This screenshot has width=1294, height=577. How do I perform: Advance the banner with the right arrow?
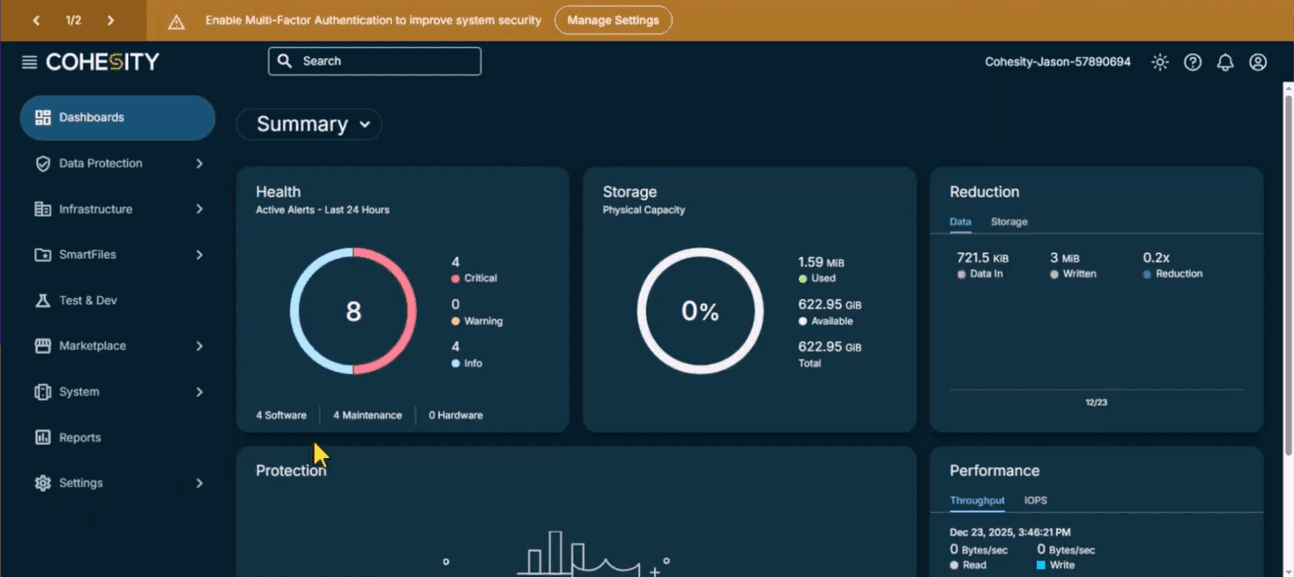(x=111, y=18)
